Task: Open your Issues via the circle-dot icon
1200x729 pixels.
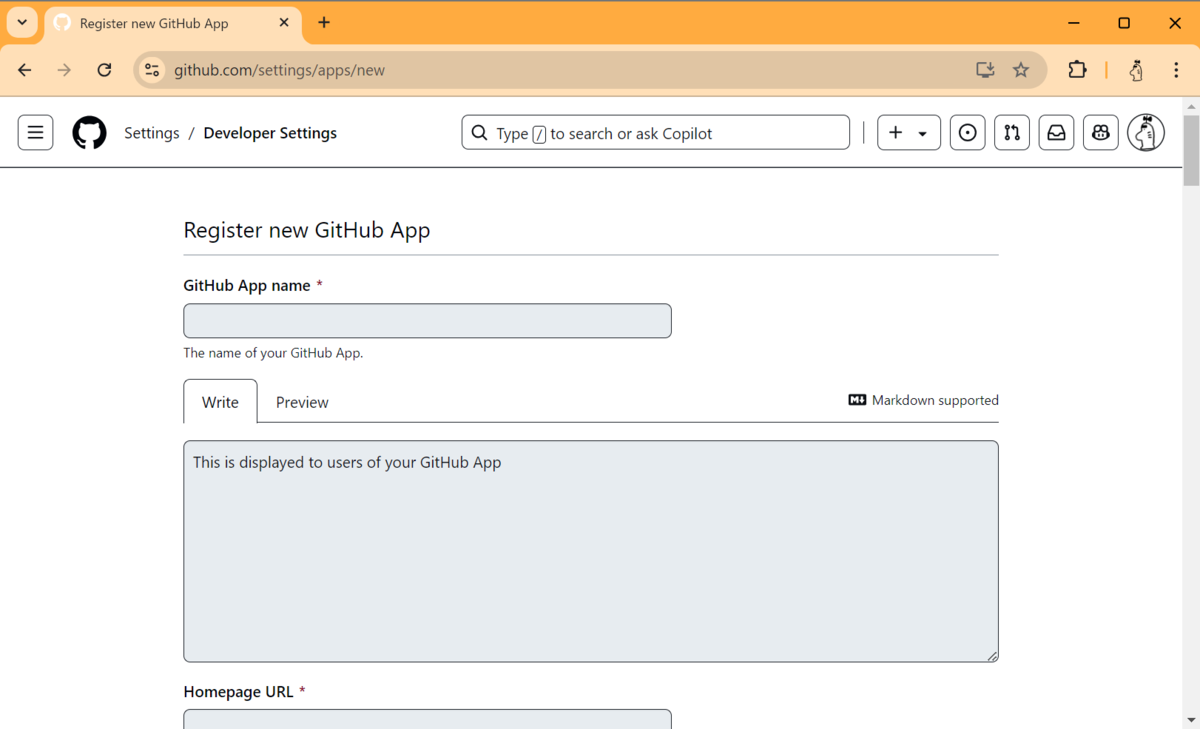Action: [x=967, y=132]
